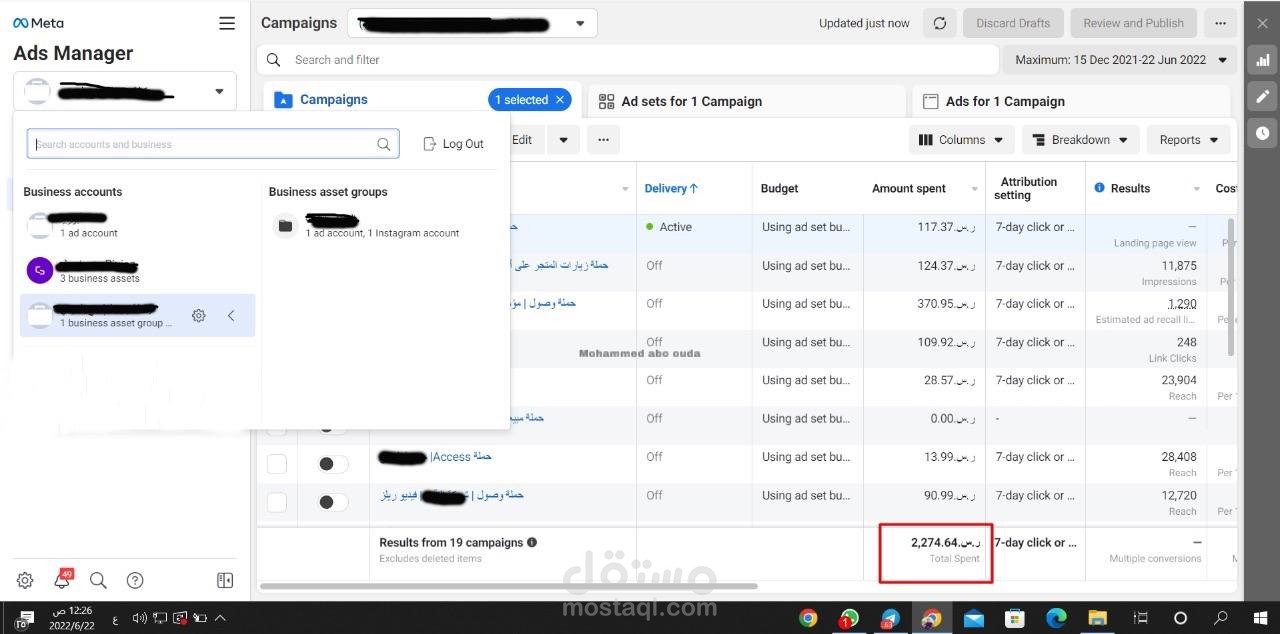The height and width of the screenshot is (634, 1280).
Task: Collapse asset groups with the left chevron
Action: (x=231, y=315)
